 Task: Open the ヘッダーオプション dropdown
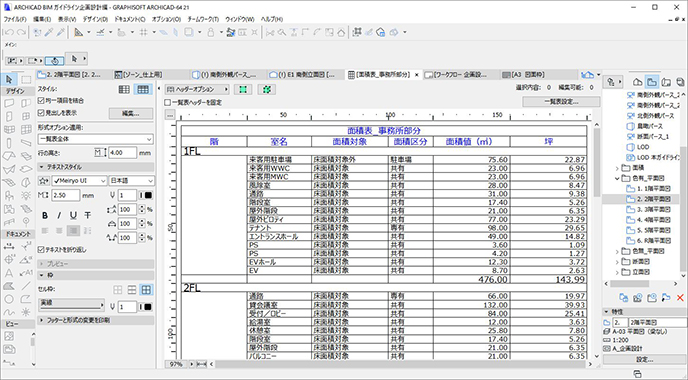click(197, 90)
